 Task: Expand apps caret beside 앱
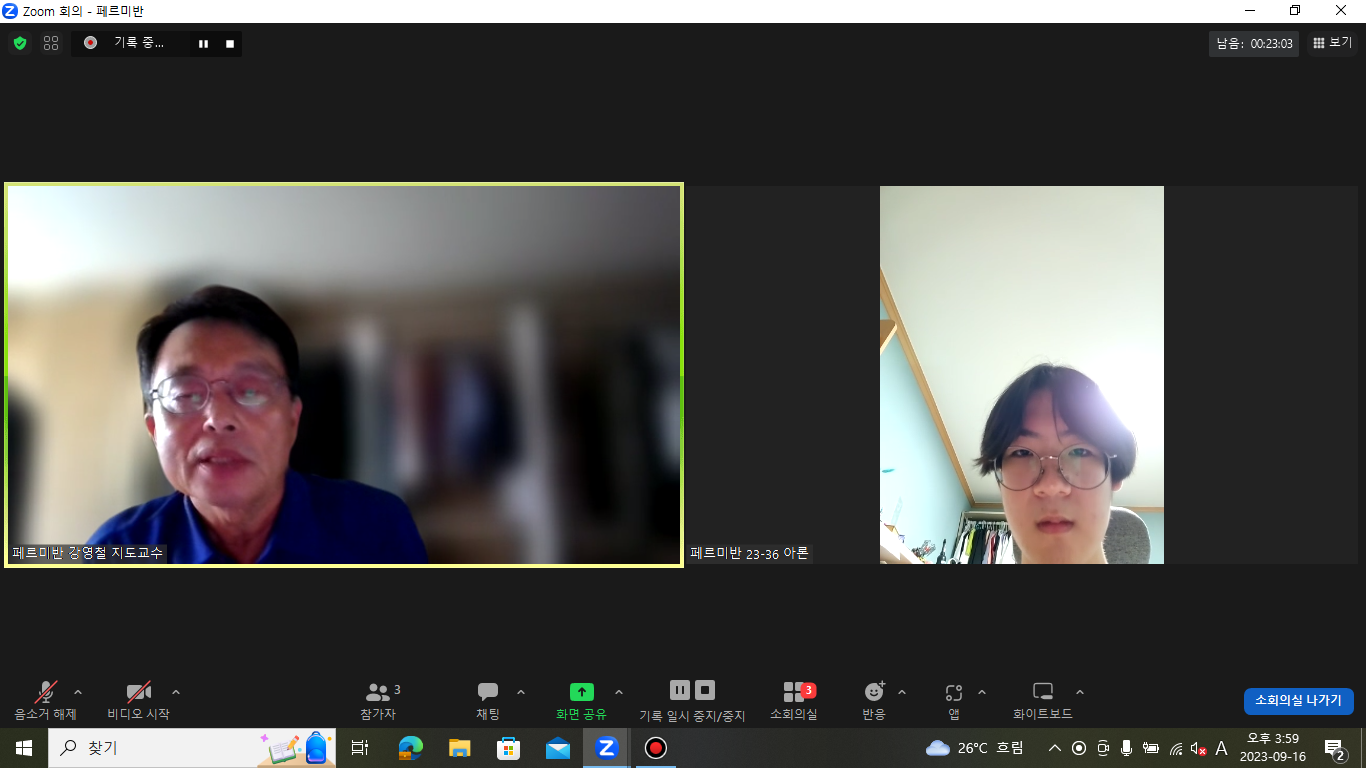pyautogui.click(x=981, y=692)
